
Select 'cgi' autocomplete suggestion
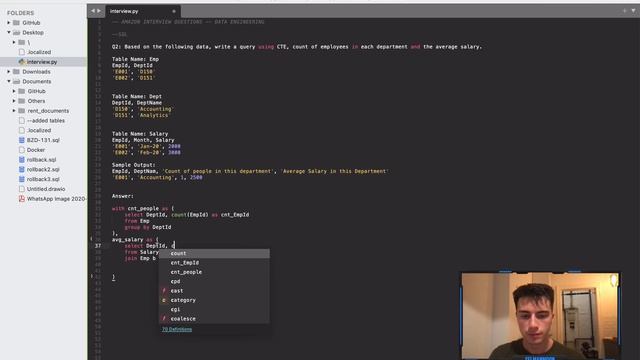(x=214, y=309)
